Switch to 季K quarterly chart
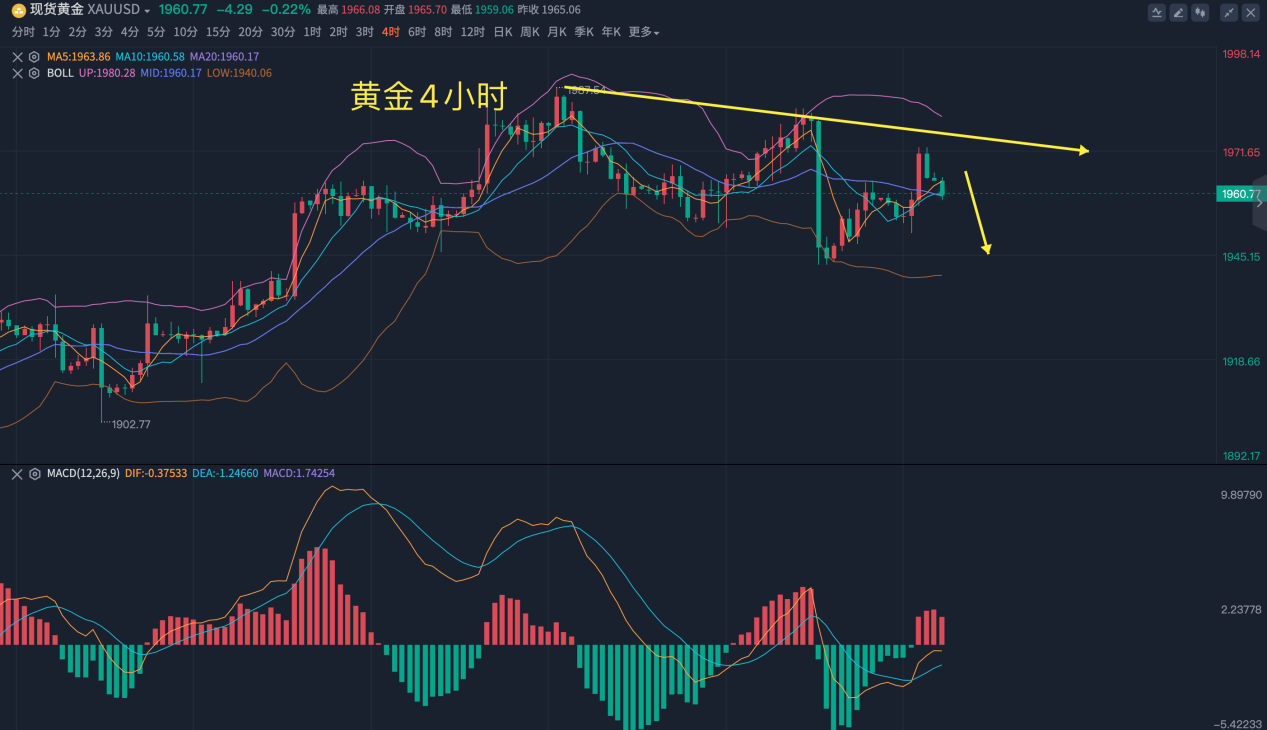 pos(584,32)
